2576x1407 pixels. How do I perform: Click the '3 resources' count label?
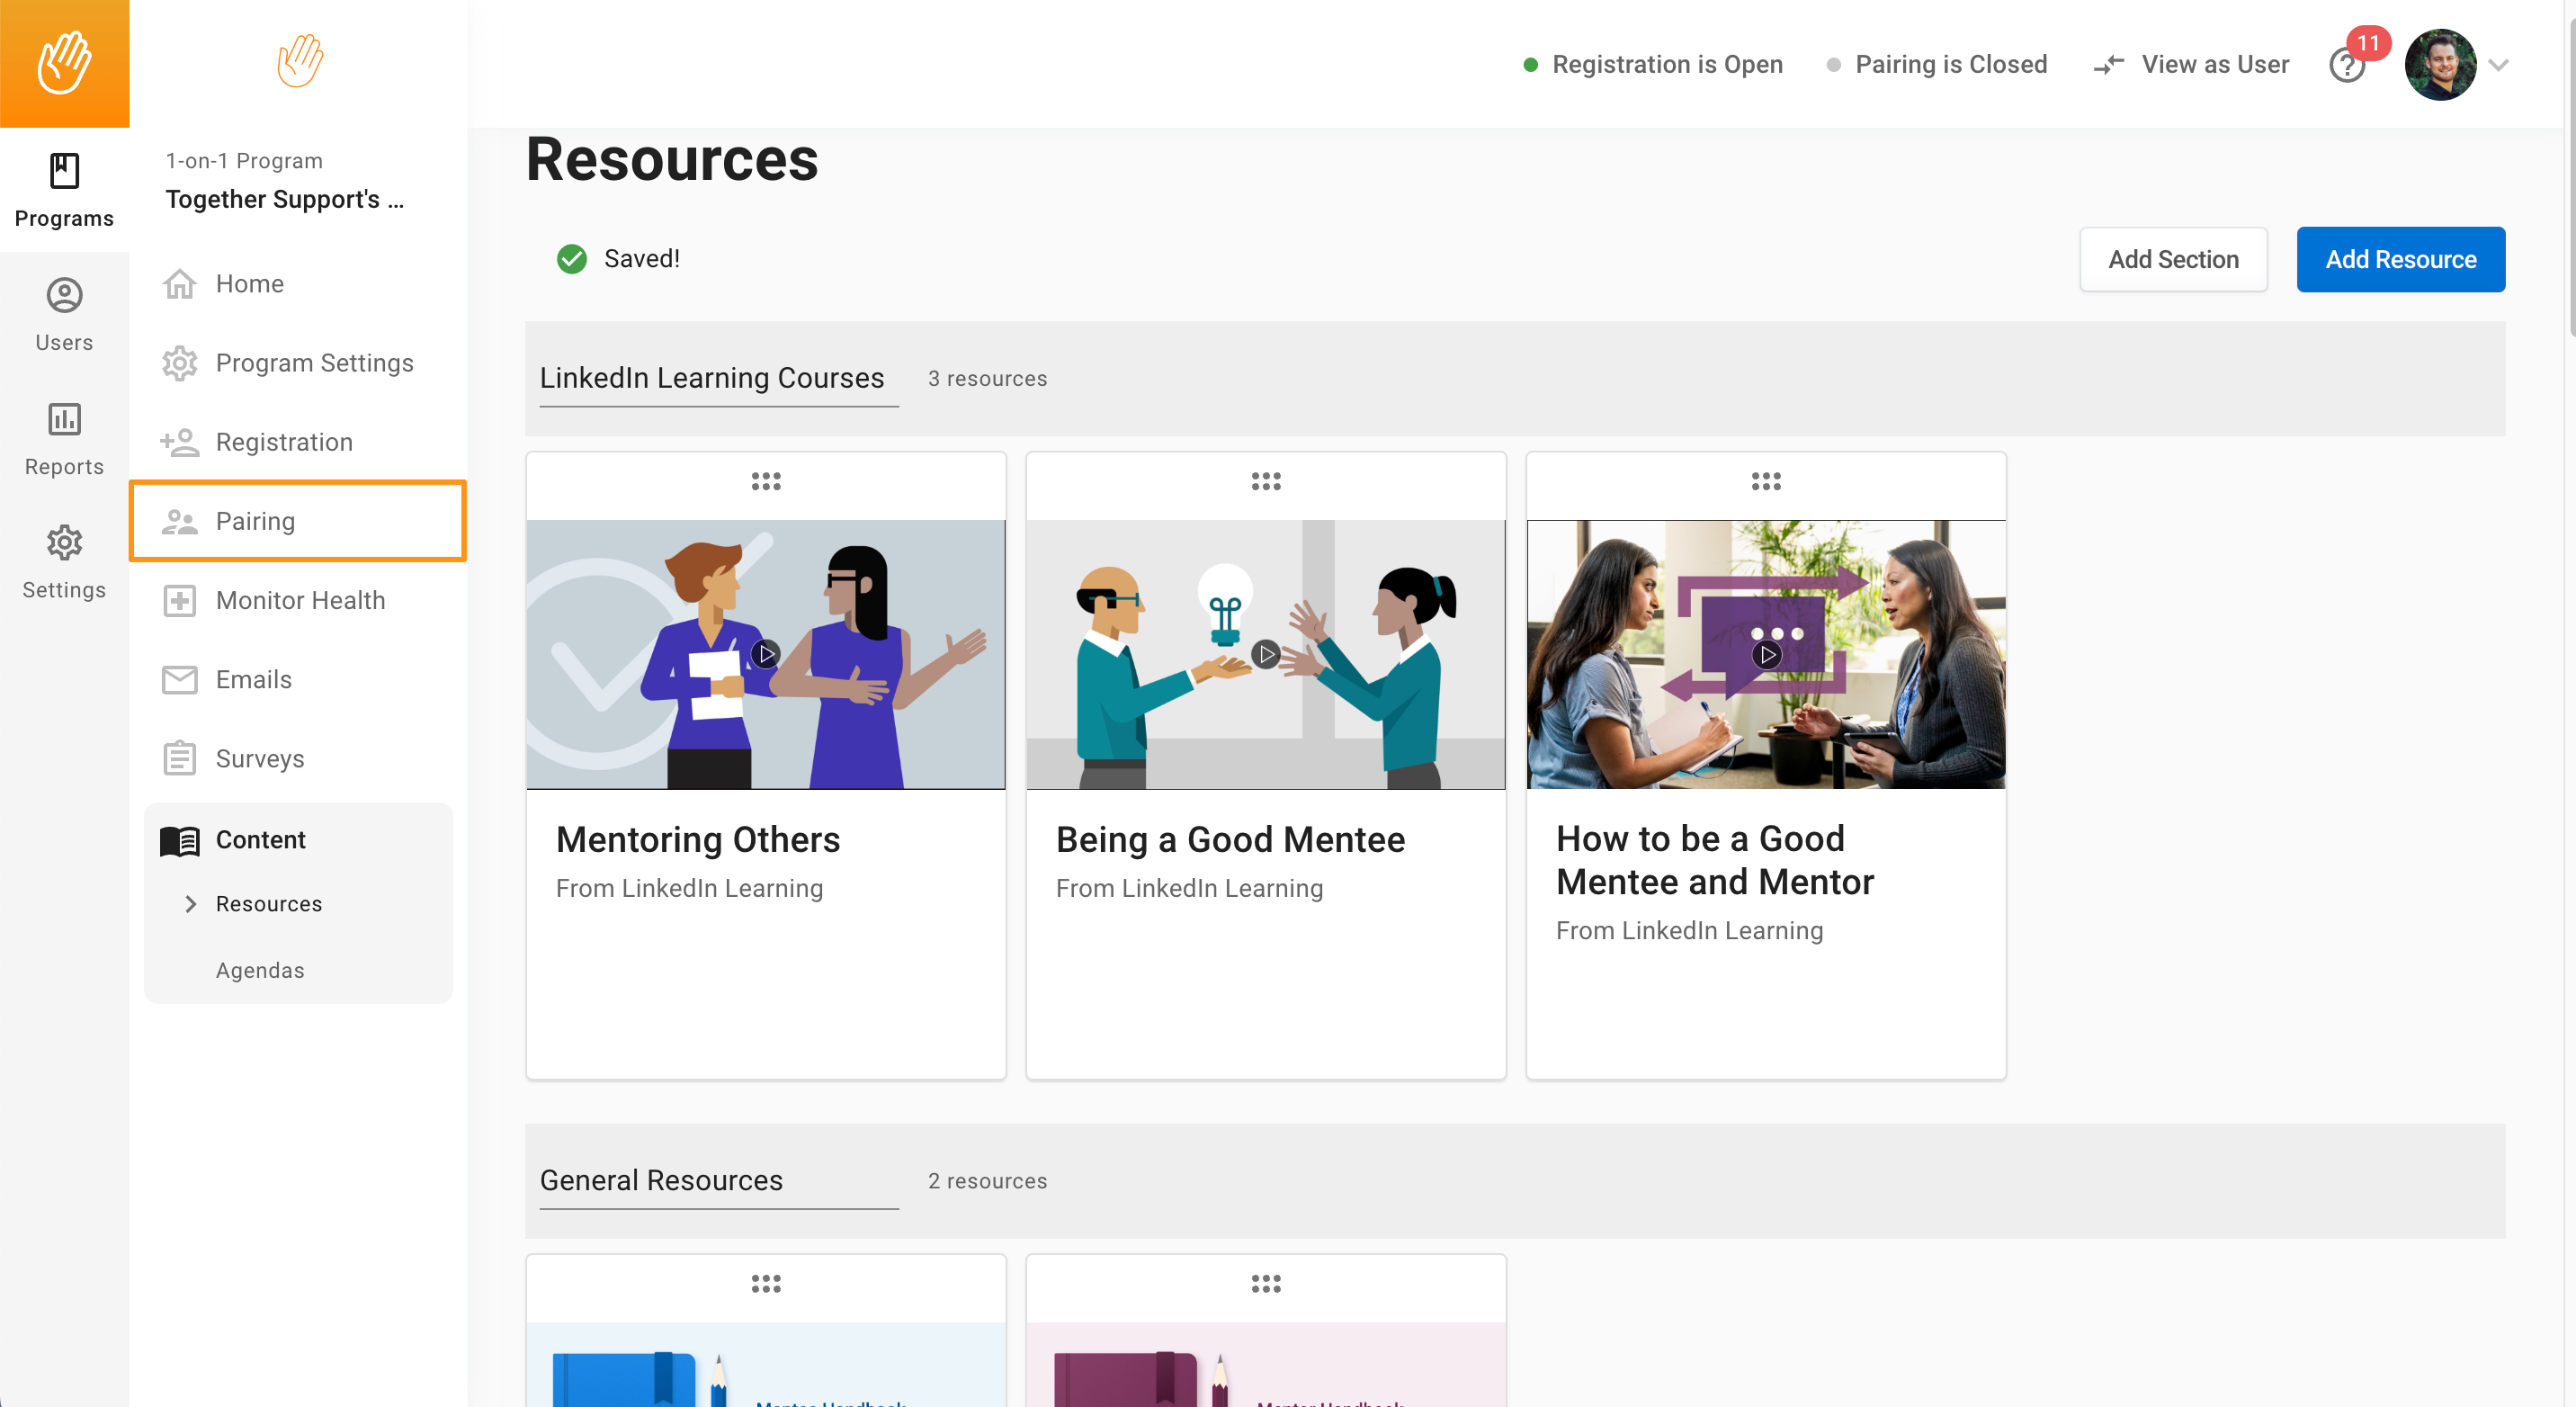click(x=987, y=379)
